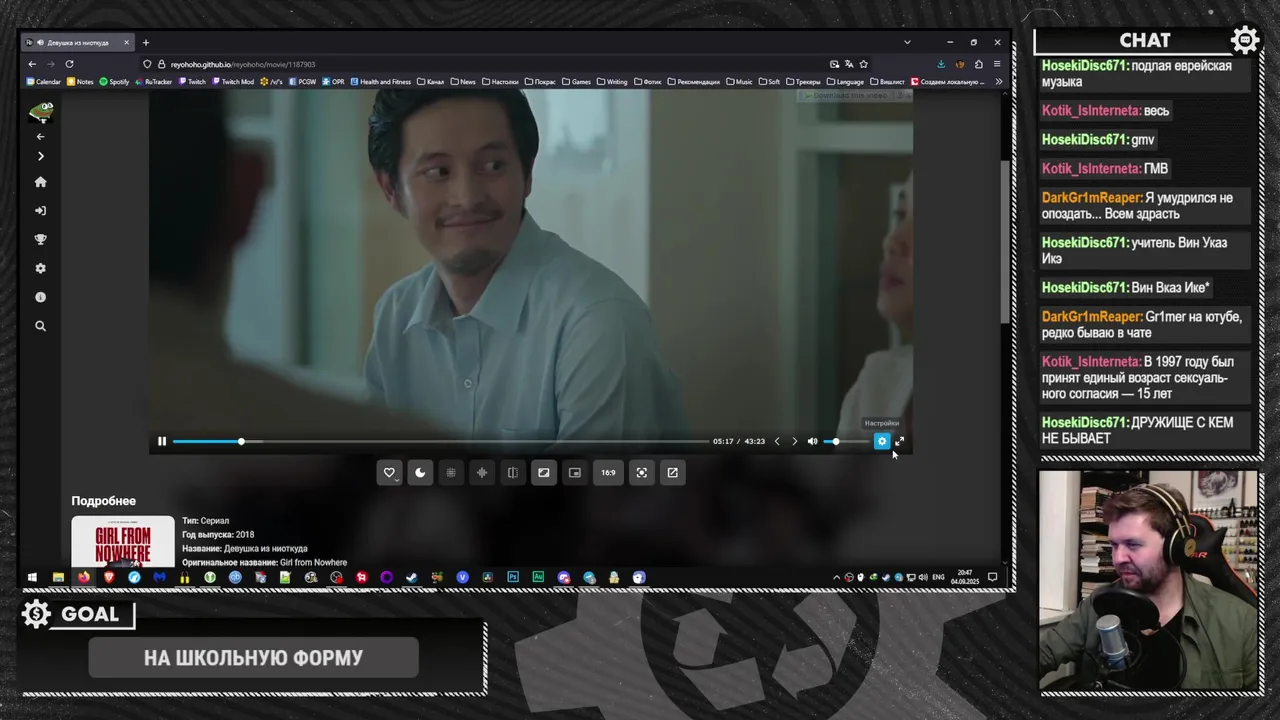The width and height of the screenshot is (1280, 720).
Task: Open the Health and Fitness bookmark
Action: click(381, 82)
